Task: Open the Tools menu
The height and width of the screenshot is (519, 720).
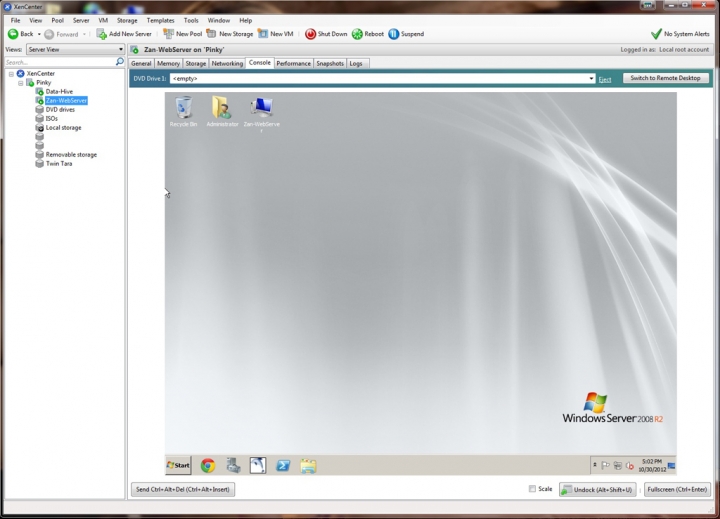Action: (x=191, y=21)
